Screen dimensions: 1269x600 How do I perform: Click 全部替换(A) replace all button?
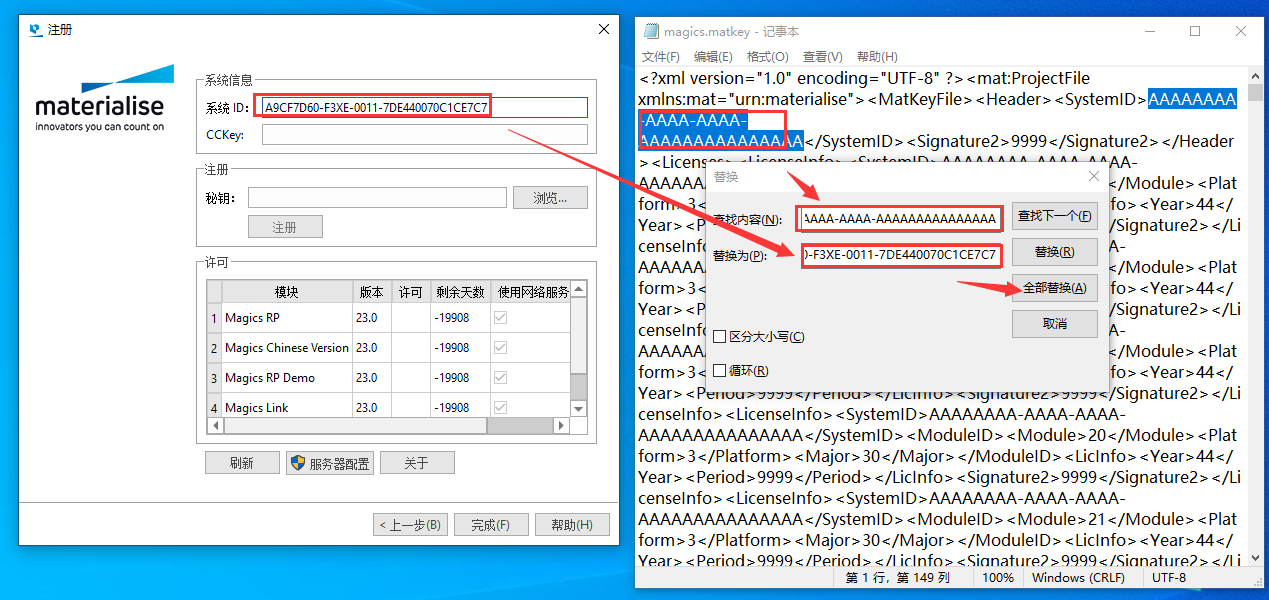[1055, 288]
